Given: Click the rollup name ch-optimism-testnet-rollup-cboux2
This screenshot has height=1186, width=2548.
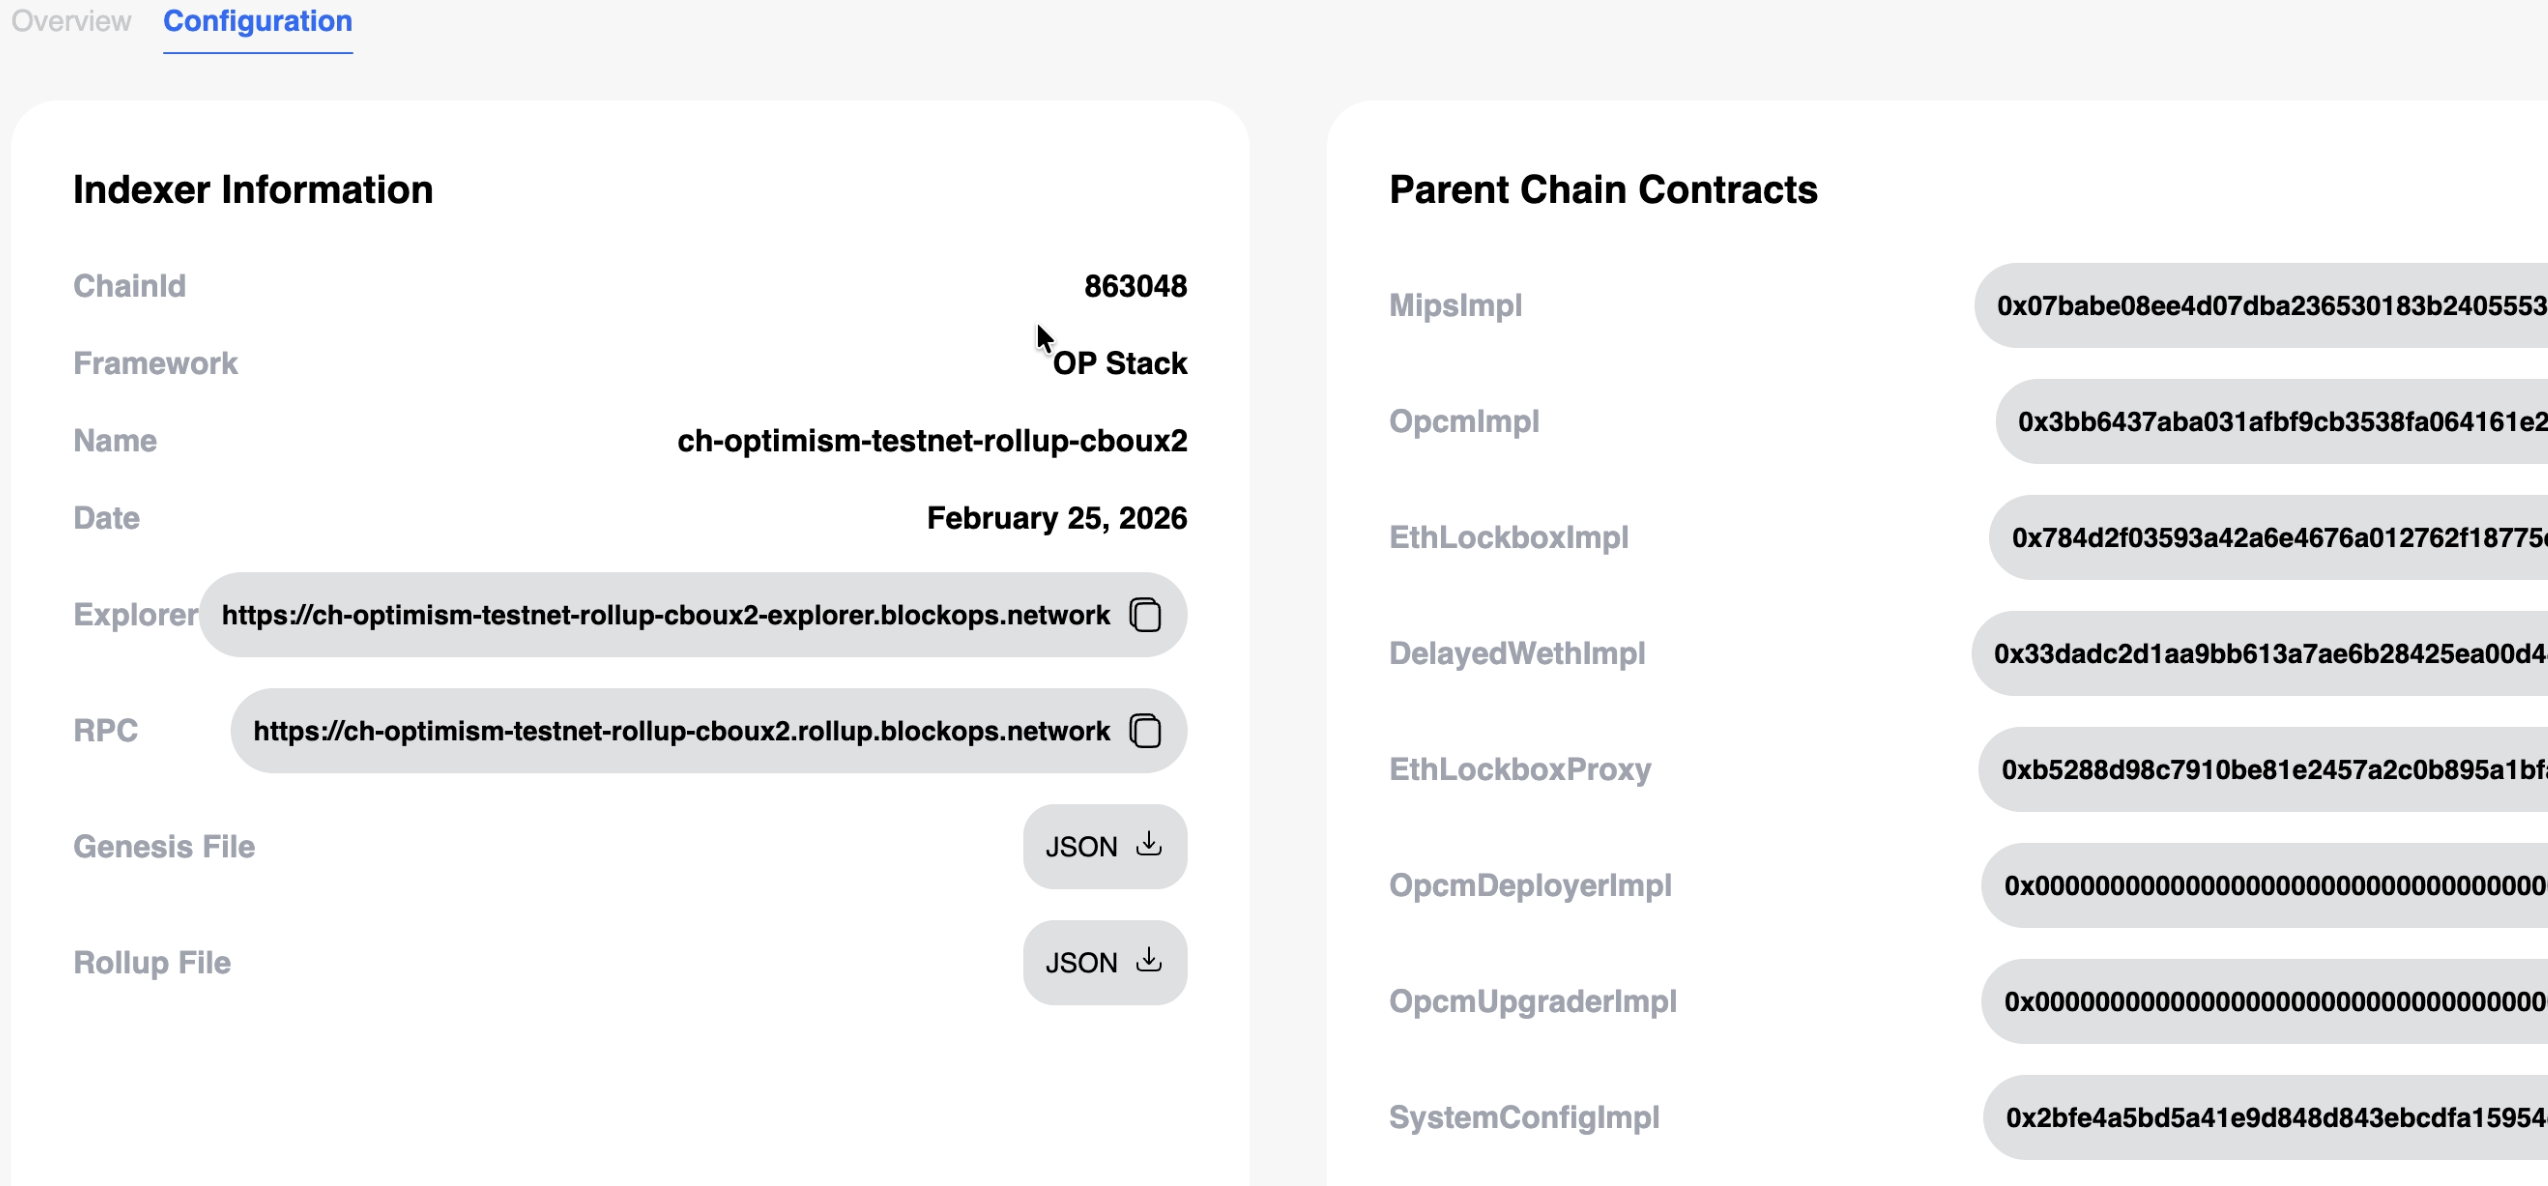Looking at the screenshot, I should pos(931,441).
